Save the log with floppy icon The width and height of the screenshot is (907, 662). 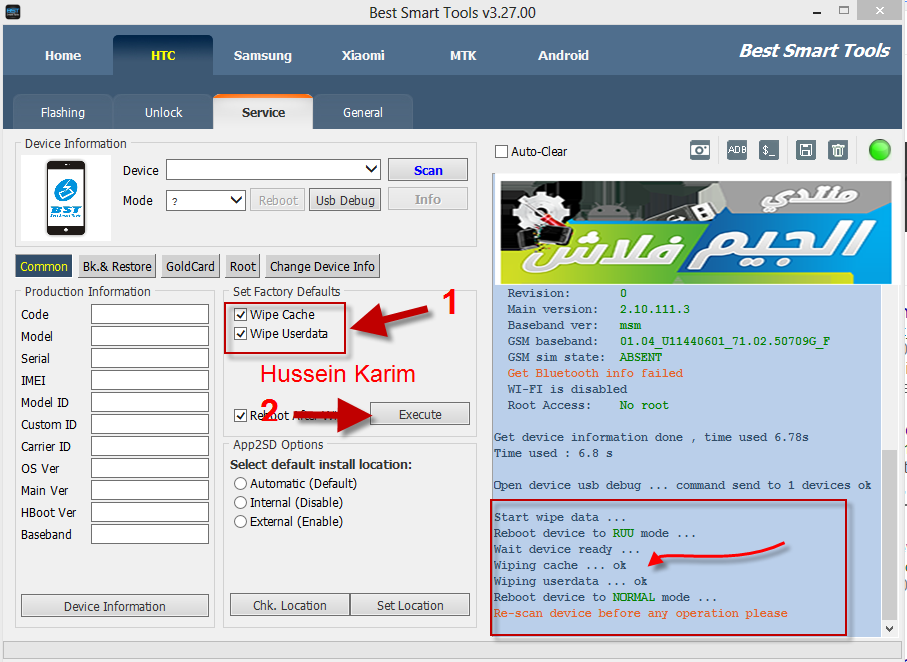pyautogui.click(x=805, y=150)
